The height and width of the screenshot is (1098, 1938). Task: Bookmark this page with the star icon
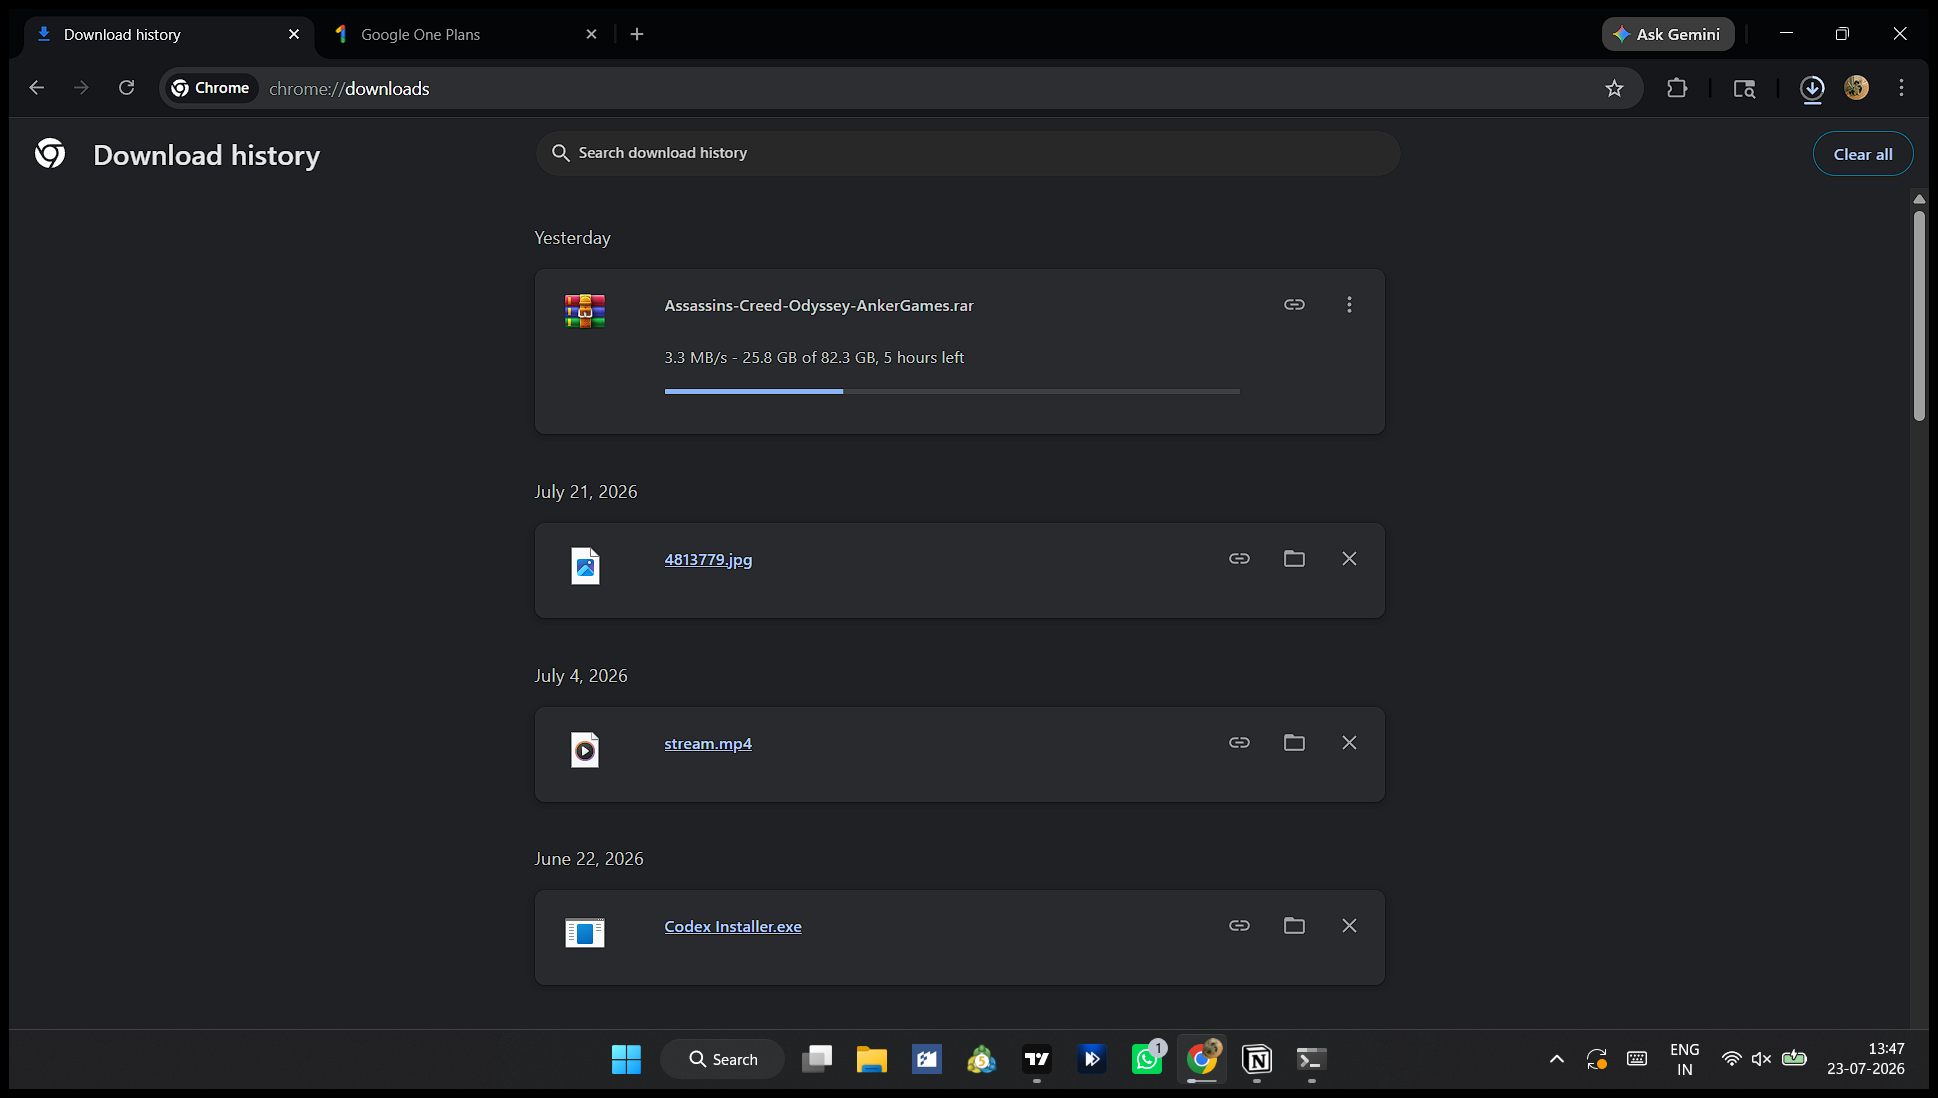tap(1614, 88)
